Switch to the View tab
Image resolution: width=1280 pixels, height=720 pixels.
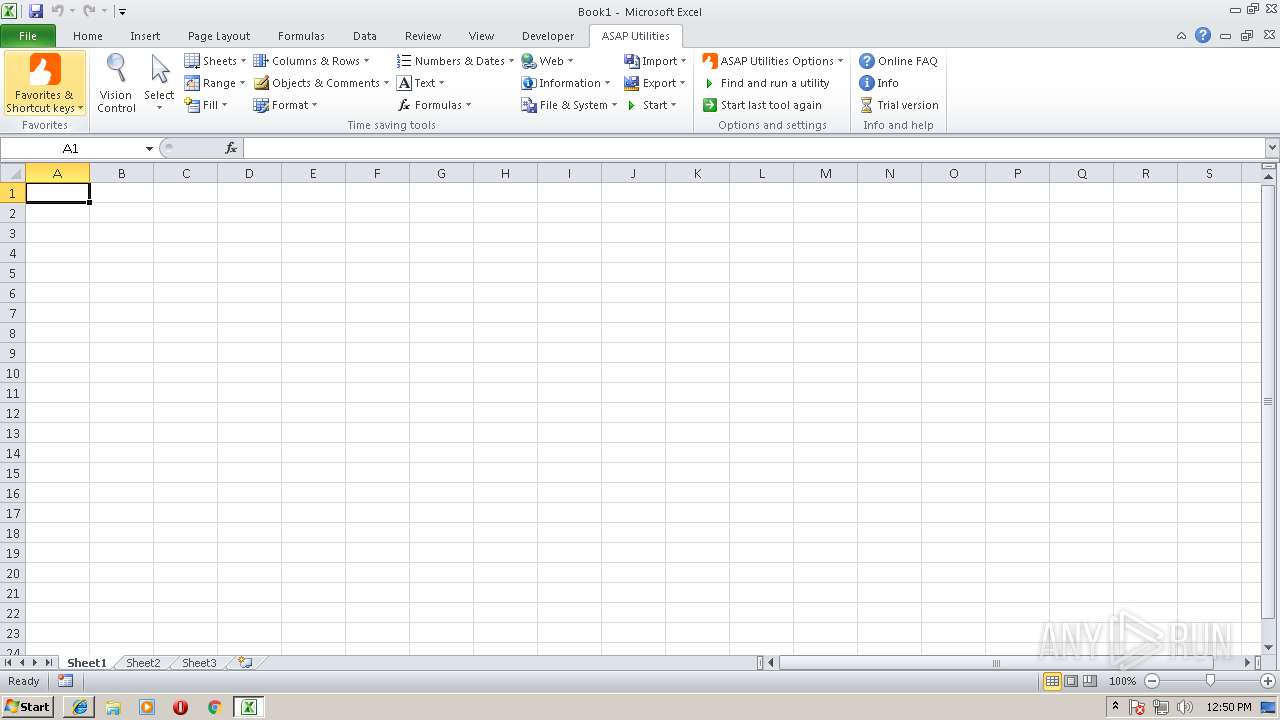(481, 36)
